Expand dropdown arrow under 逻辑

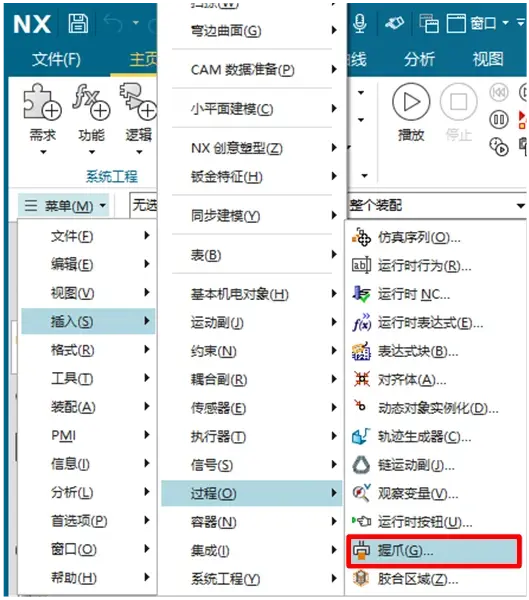[x=139, y=152]
